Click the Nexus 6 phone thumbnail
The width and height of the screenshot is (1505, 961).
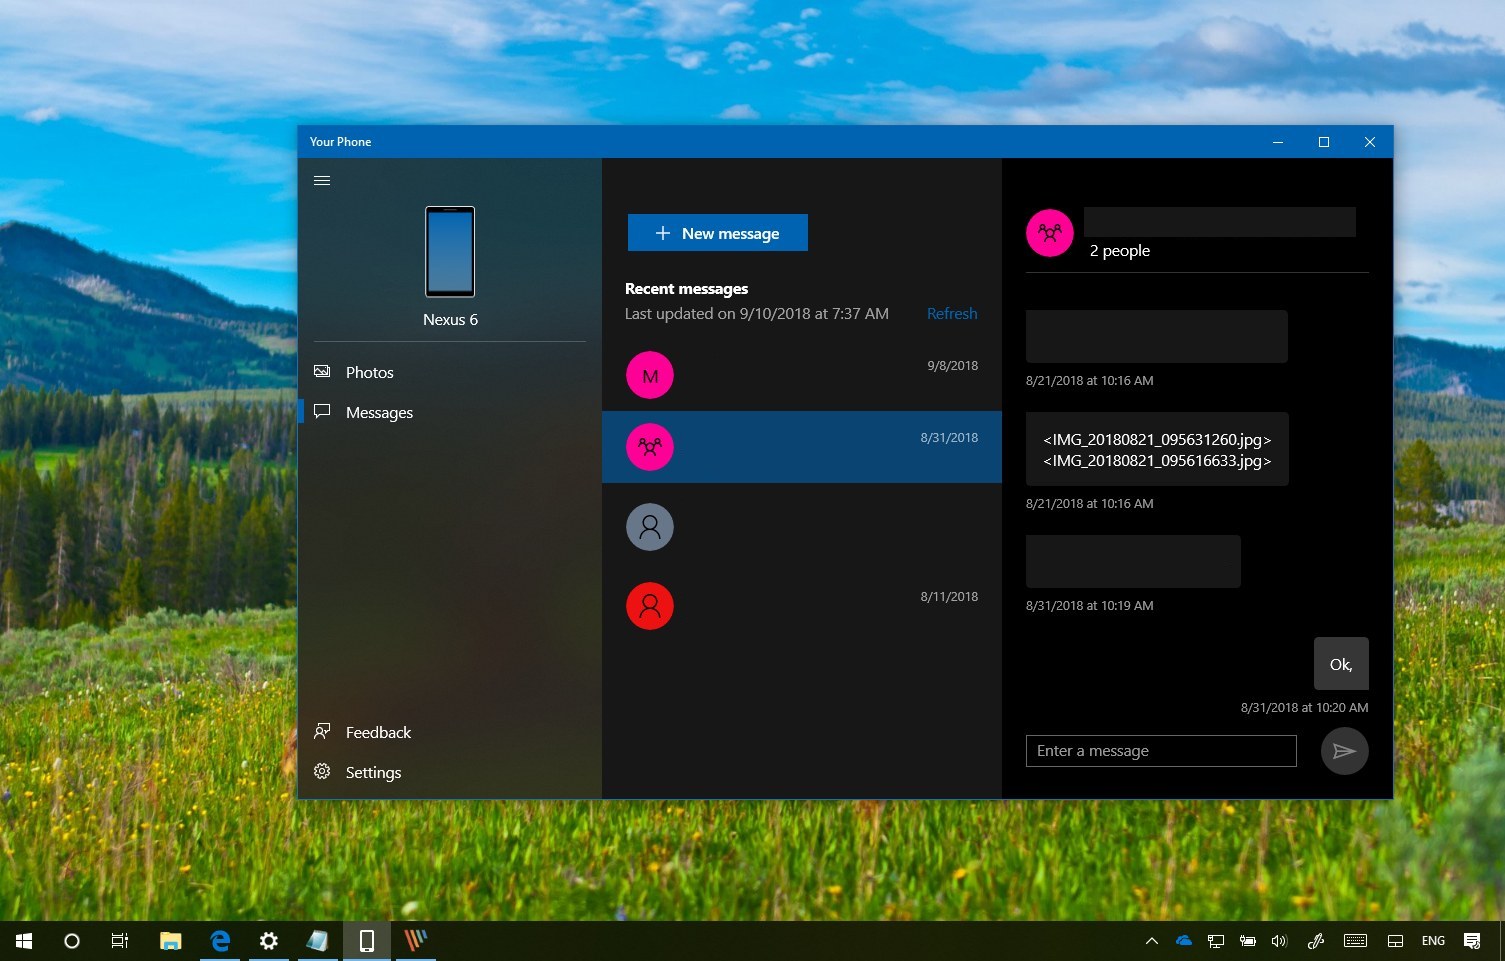pos(449,252)
